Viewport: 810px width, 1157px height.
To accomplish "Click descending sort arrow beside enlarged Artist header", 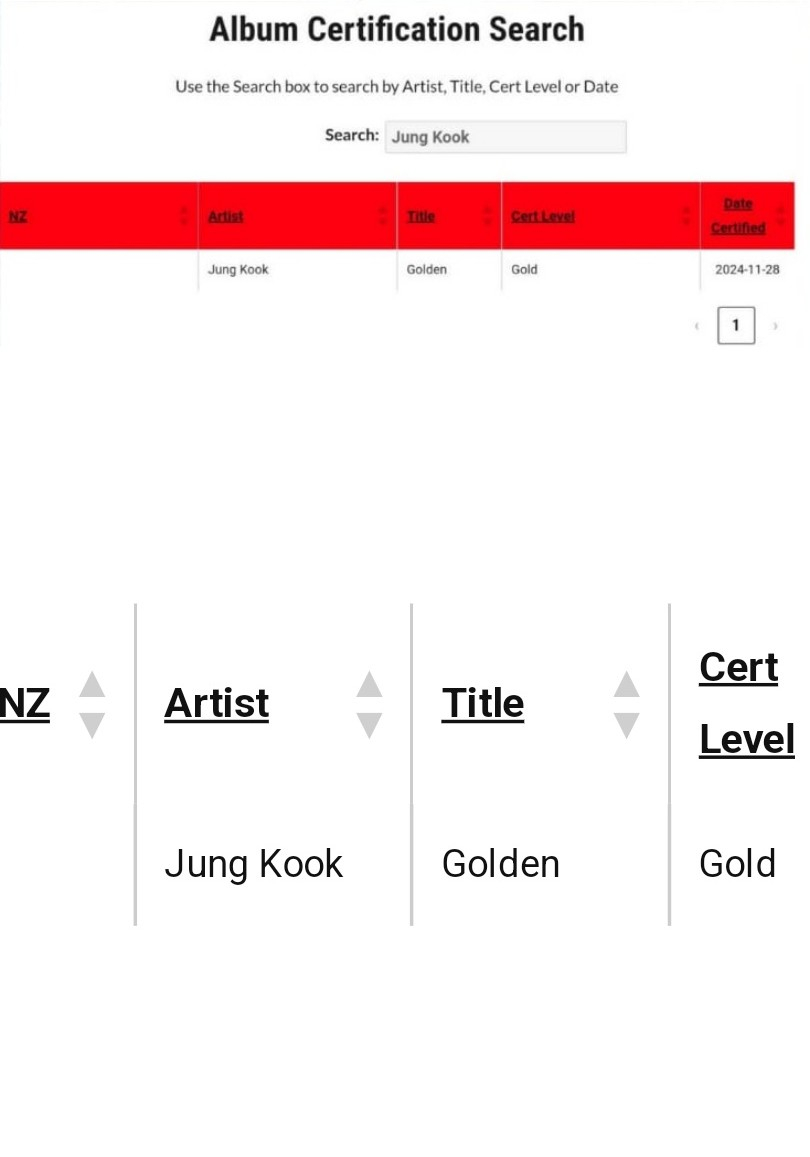I will coord(369,724).
